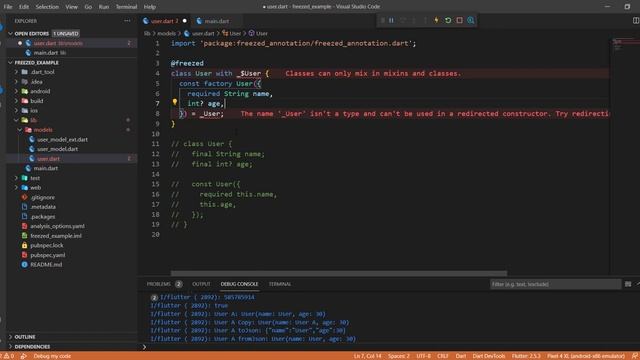The height and width of the screenshot is (360, 640).
Task: Expand the .dart_tool folder
Action: tap(42, 72)
